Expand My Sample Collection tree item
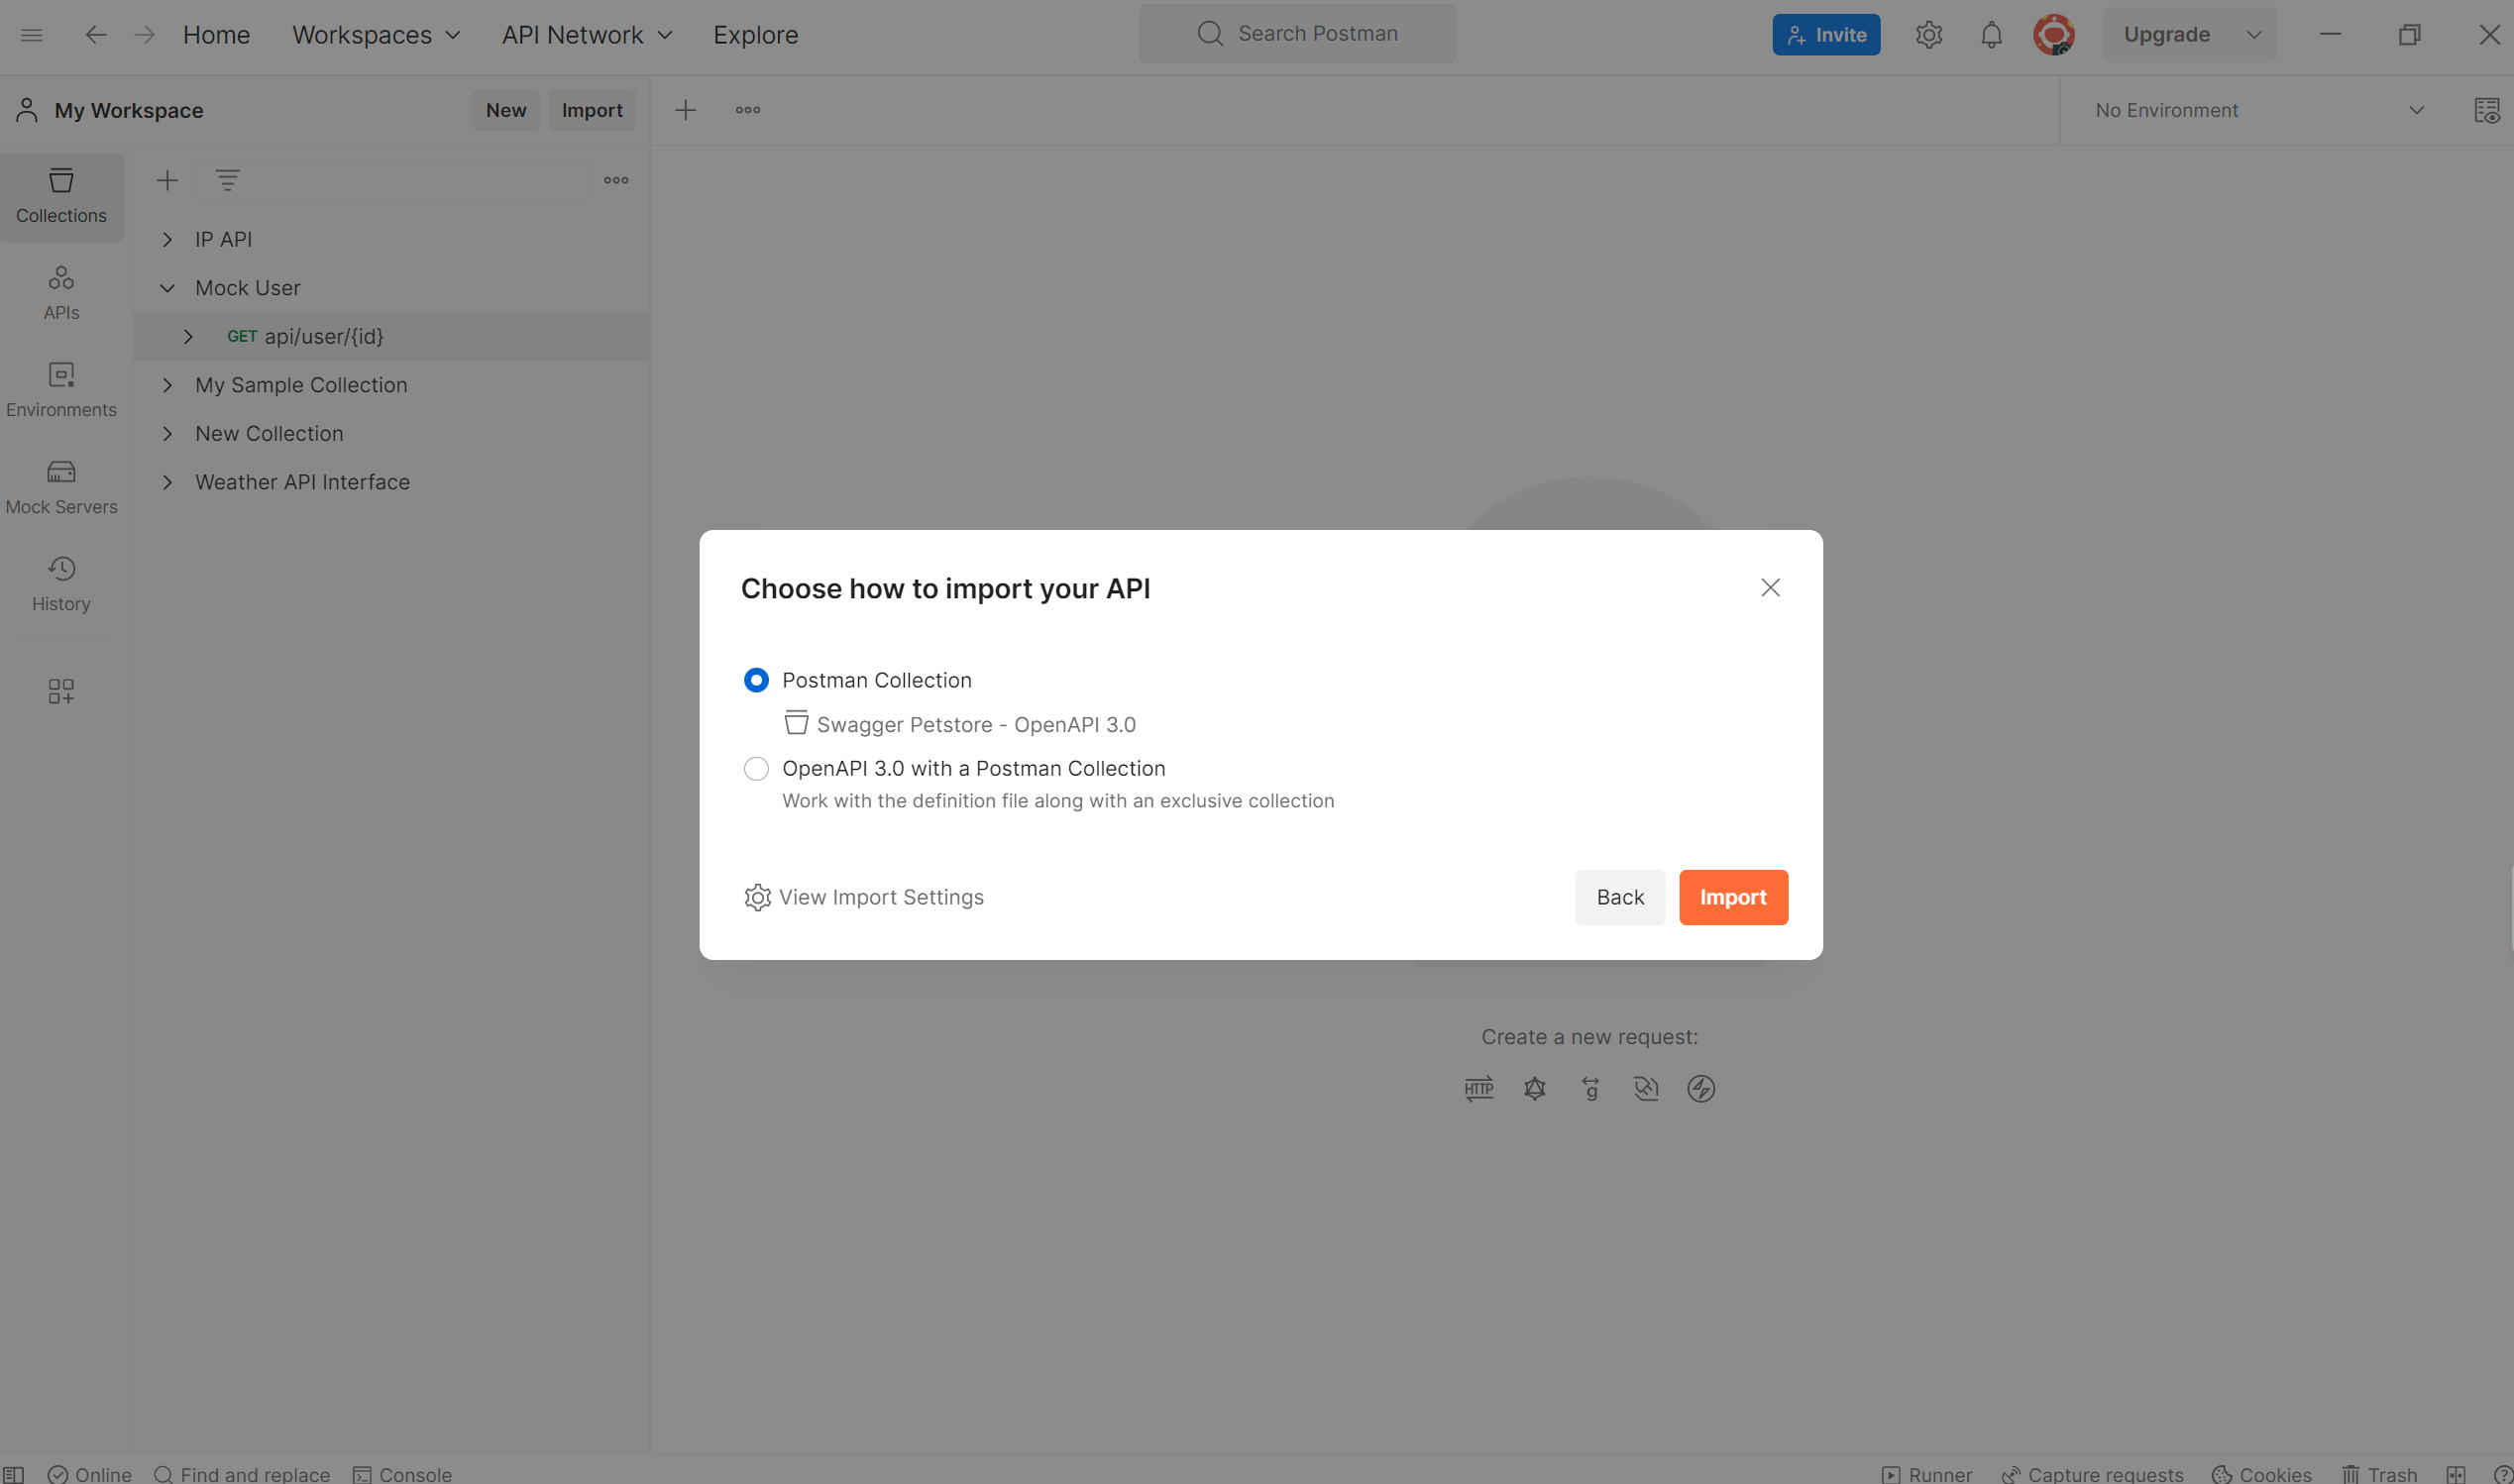This screenshot has width=2514, height=1484. [166, 385]
